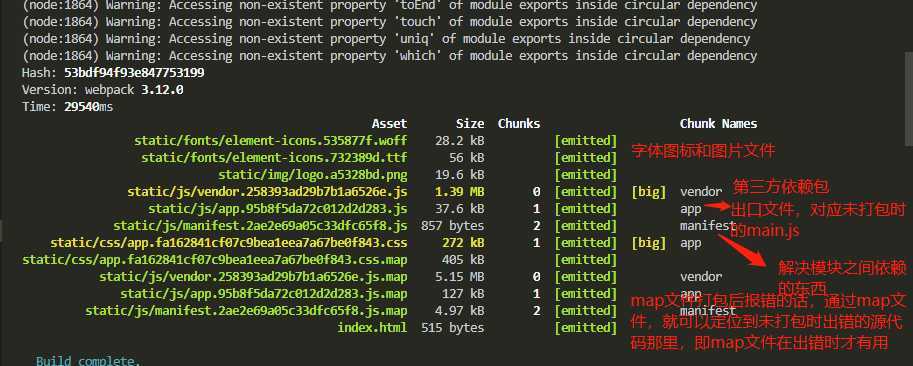Click the 5.15 MB size value

(459, 276)
